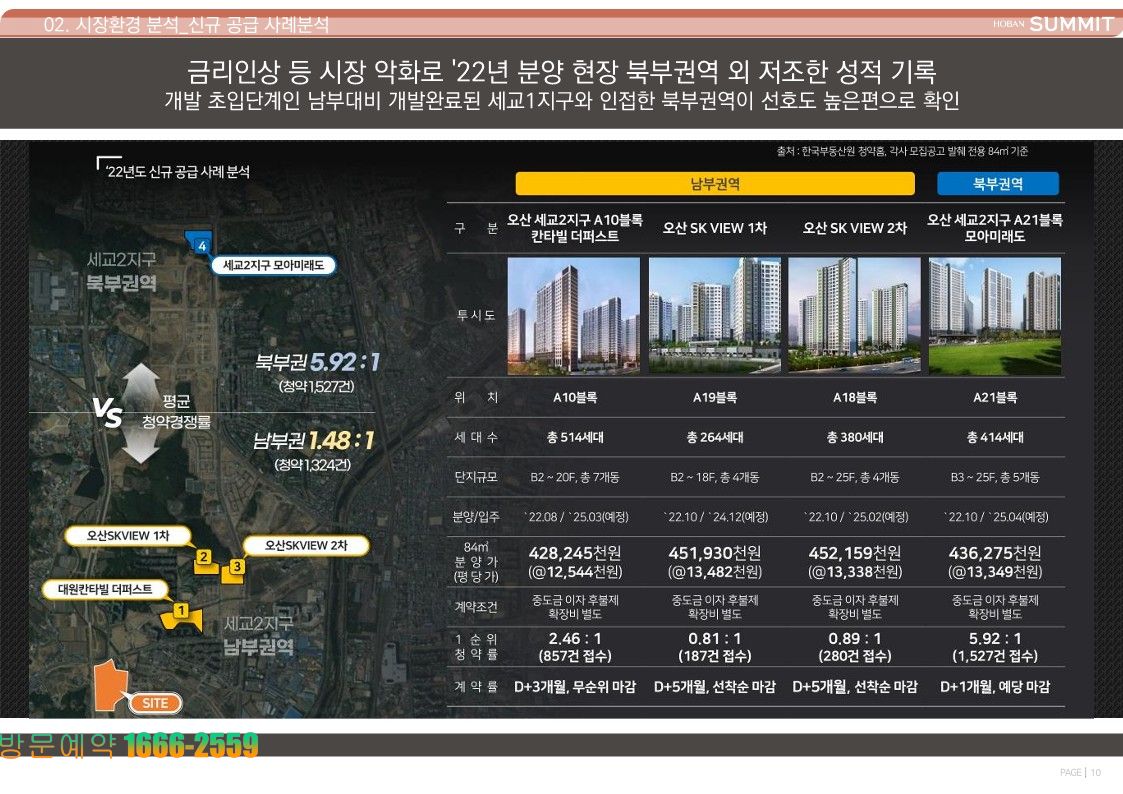
Task: Select the 북부권역 blue header tab
Action: point(998,184)
